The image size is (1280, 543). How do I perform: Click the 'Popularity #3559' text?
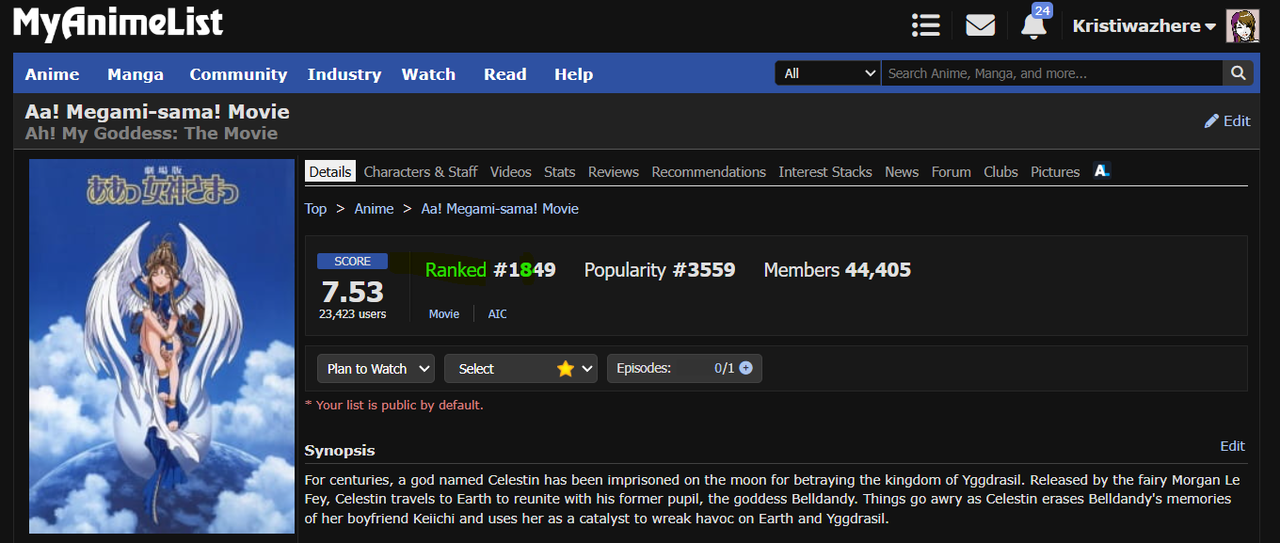(x=660, y=270)
